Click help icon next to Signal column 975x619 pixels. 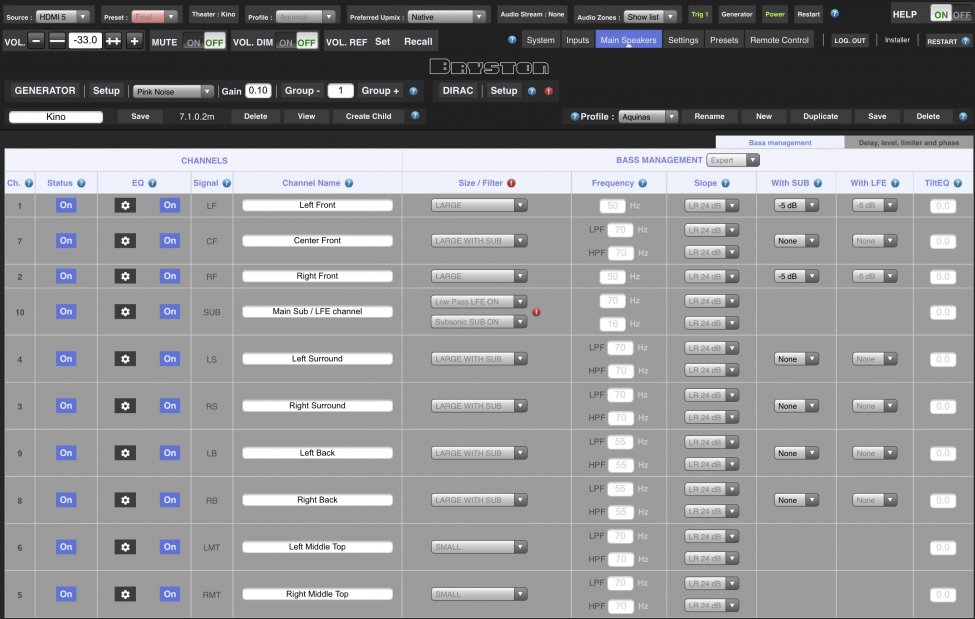227,183
